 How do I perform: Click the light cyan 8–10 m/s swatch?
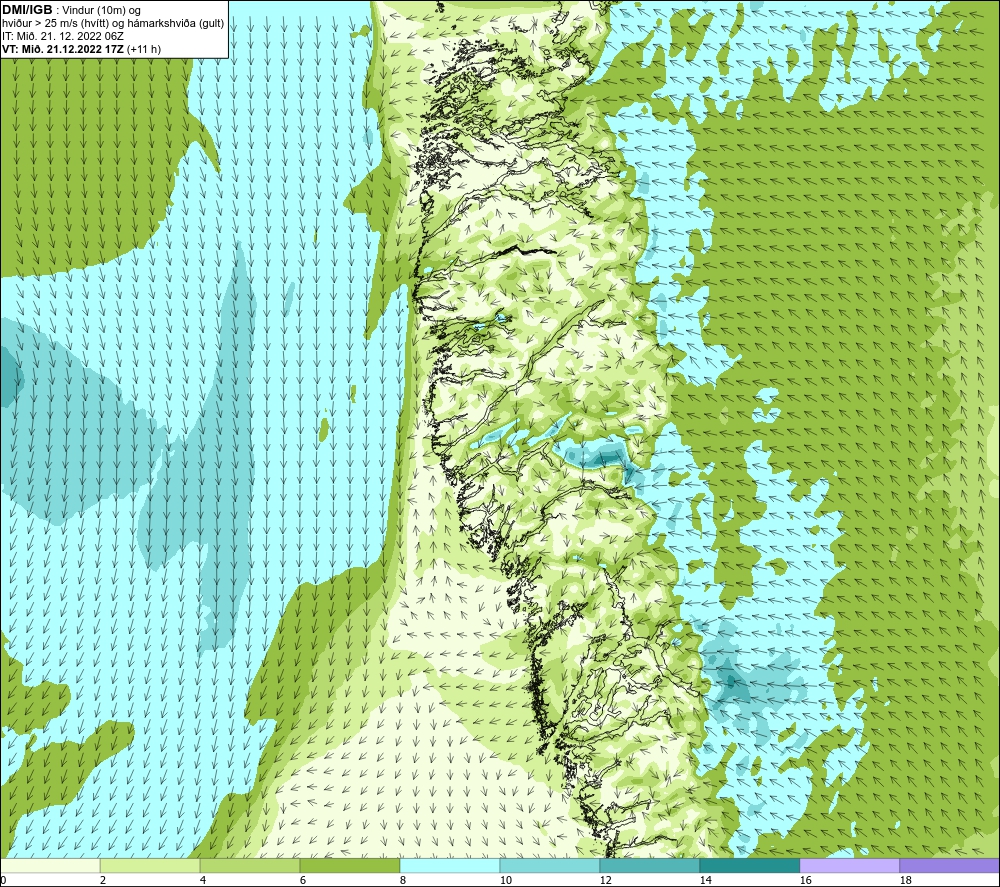click(450, 865)
